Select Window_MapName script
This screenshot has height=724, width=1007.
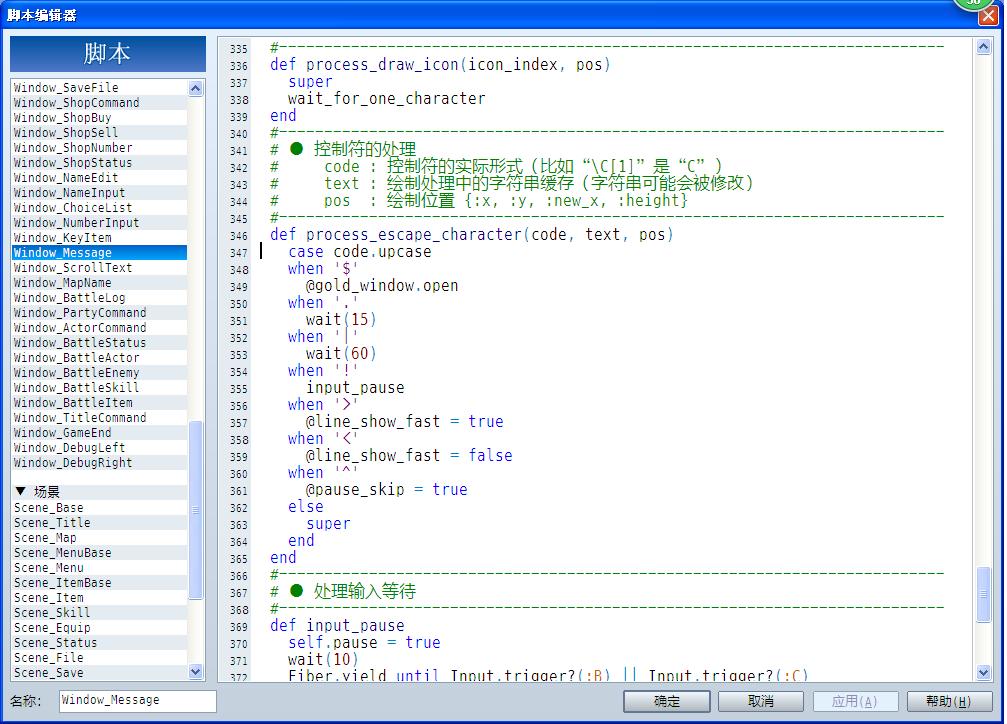(100, 283)
